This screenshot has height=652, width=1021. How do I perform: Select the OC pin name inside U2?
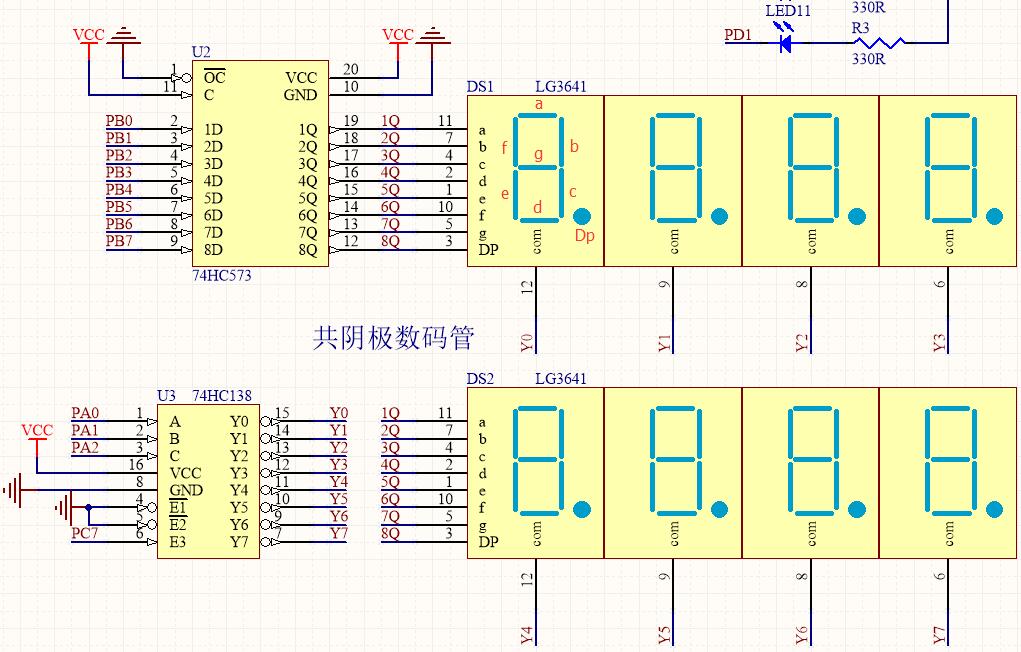point(214,78)
